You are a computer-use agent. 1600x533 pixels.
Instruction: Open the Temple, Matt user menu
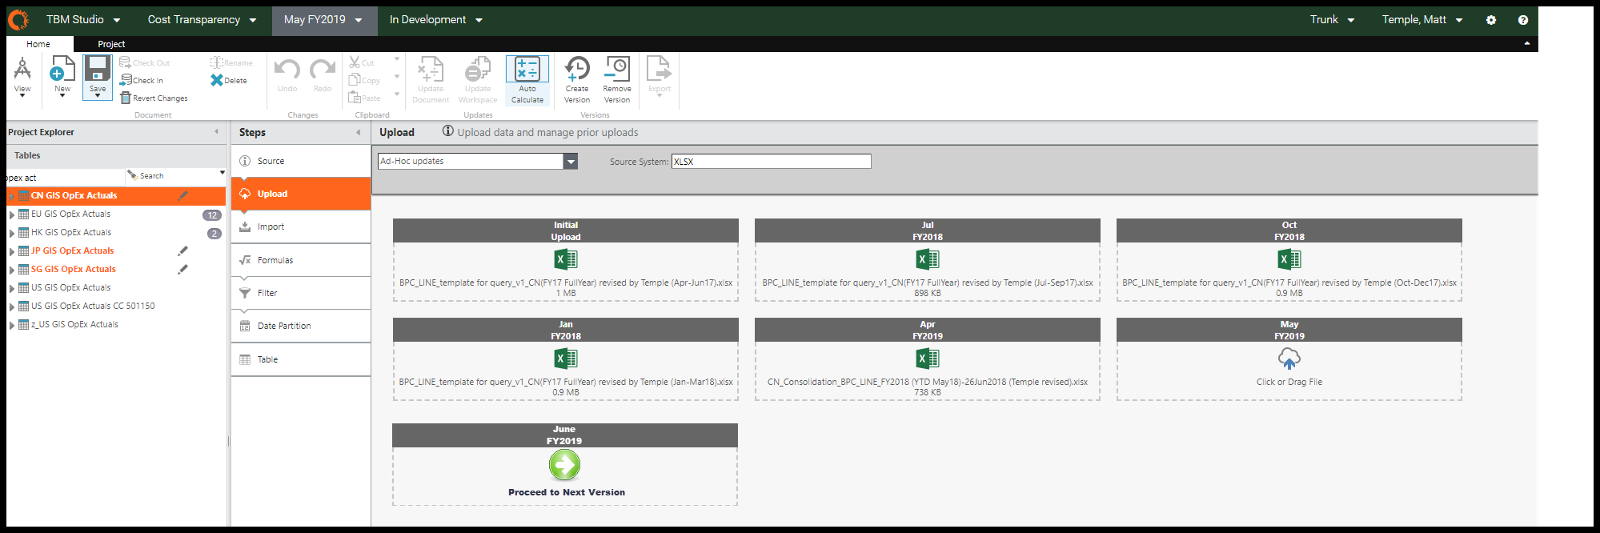[x=1422, y=19]
